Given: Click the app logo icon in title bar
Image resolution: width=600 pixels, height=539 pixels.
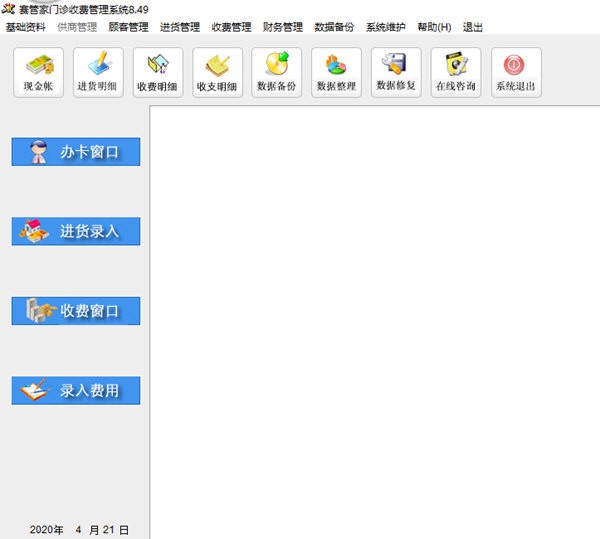Looking at the screenshot, I should pos(8,8).
